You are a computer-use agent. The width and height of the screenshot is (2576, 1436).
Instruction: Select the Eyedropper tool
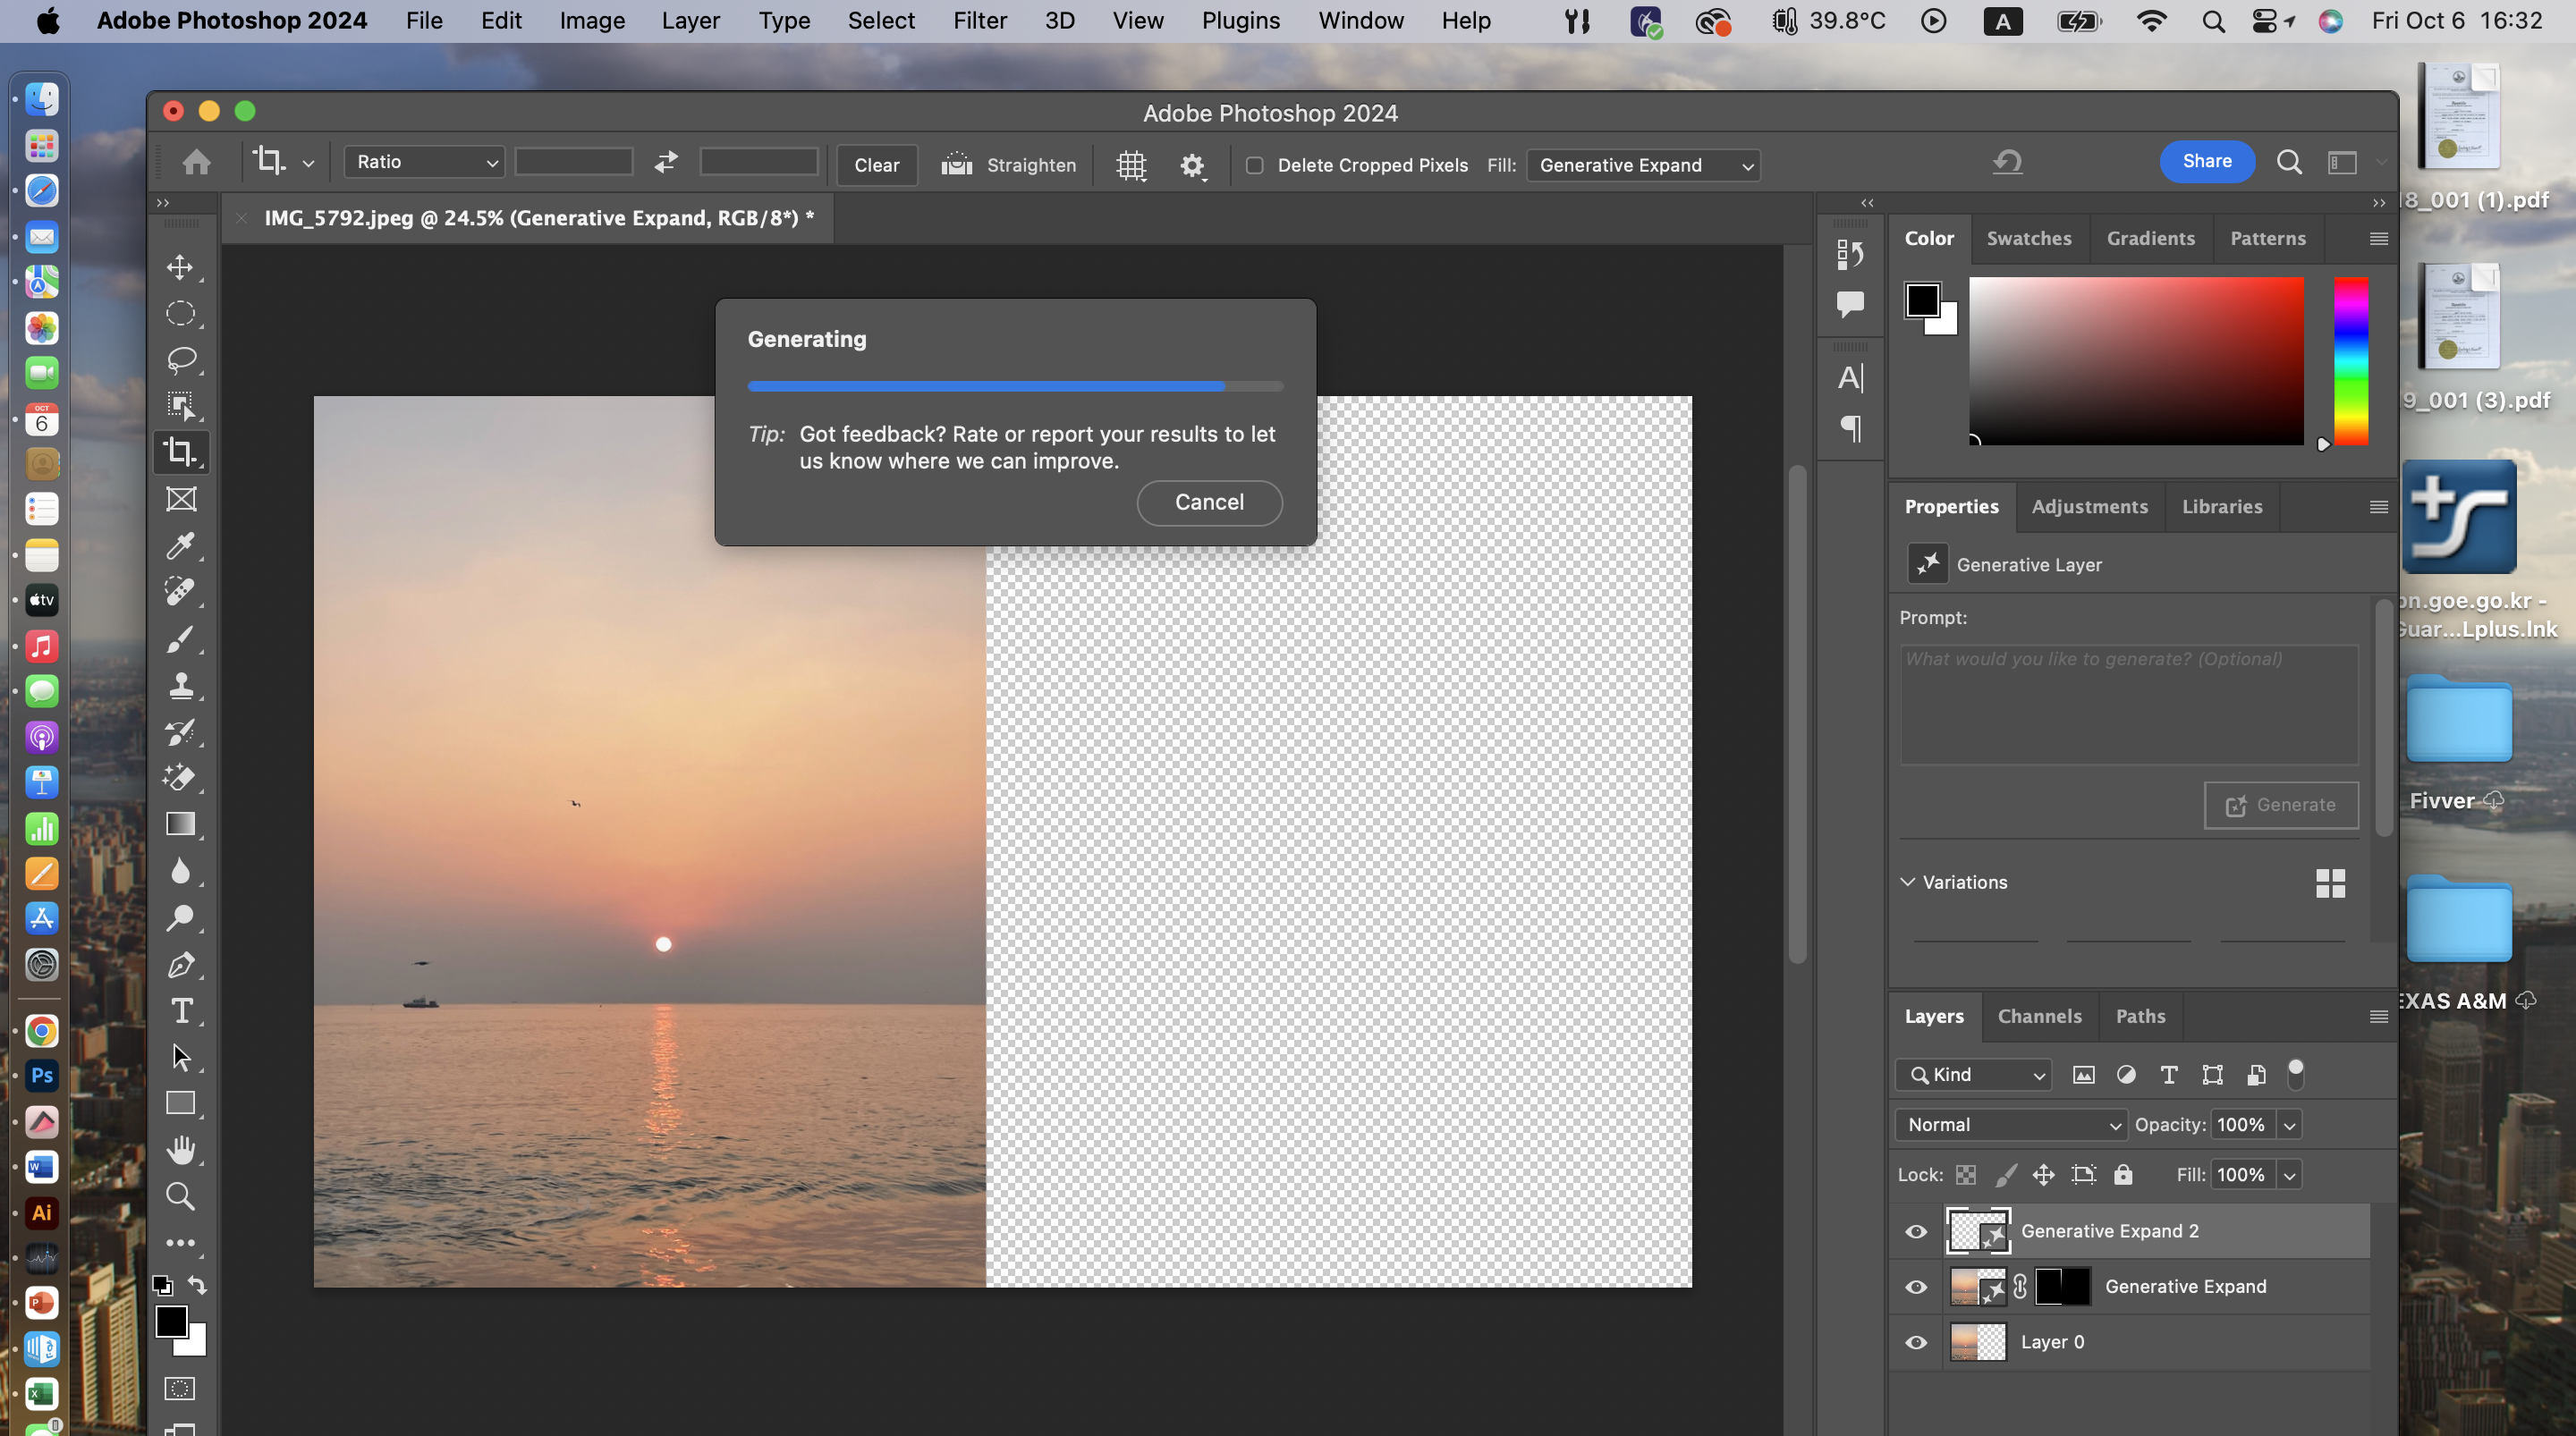(181, 546)
